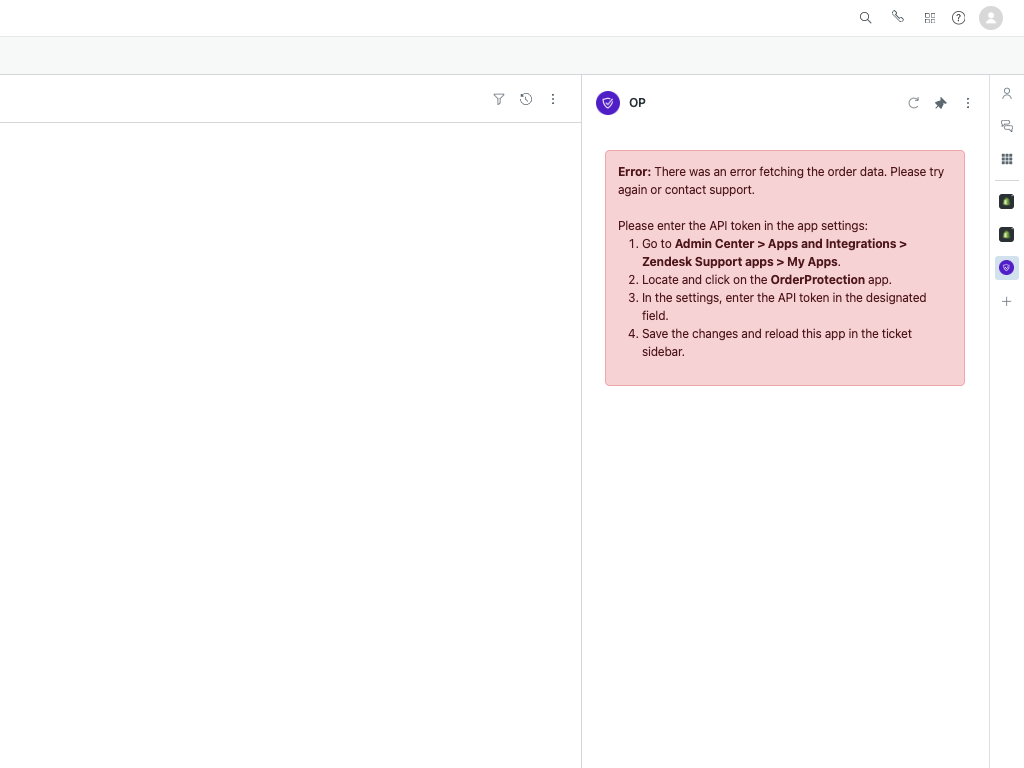Click the help question mark icon

tap(959, 18)
